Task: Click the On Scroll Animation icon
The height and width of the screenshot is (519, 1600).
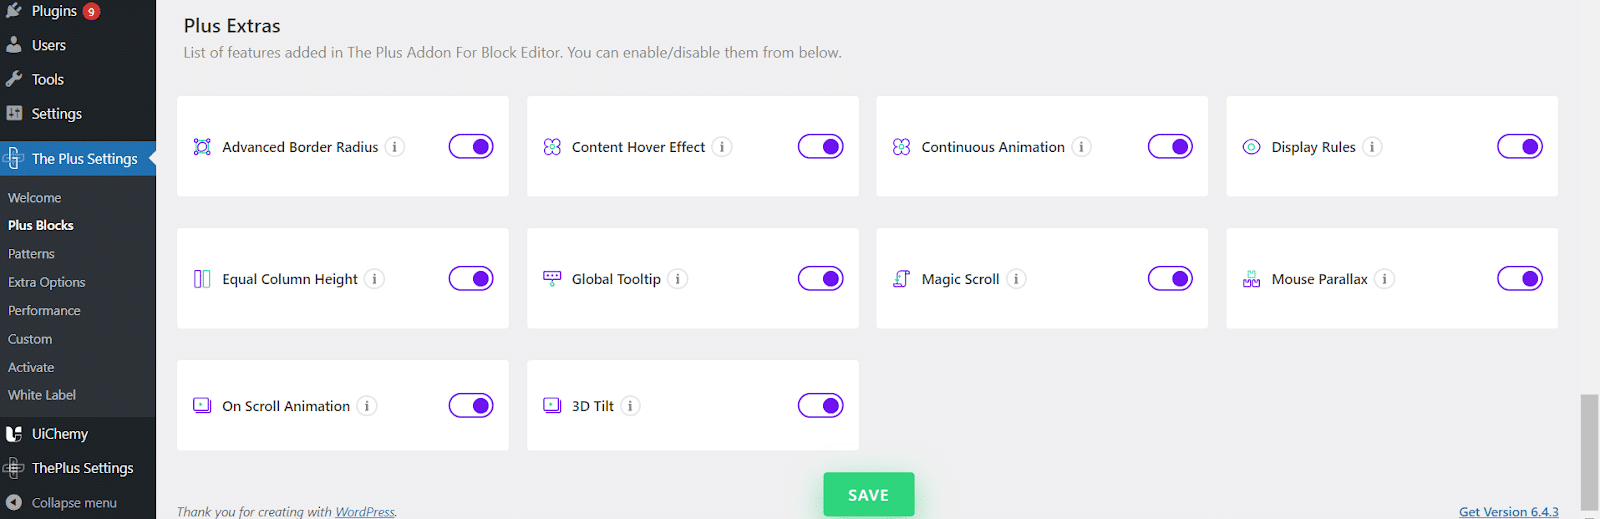Action: coord(202,406)
